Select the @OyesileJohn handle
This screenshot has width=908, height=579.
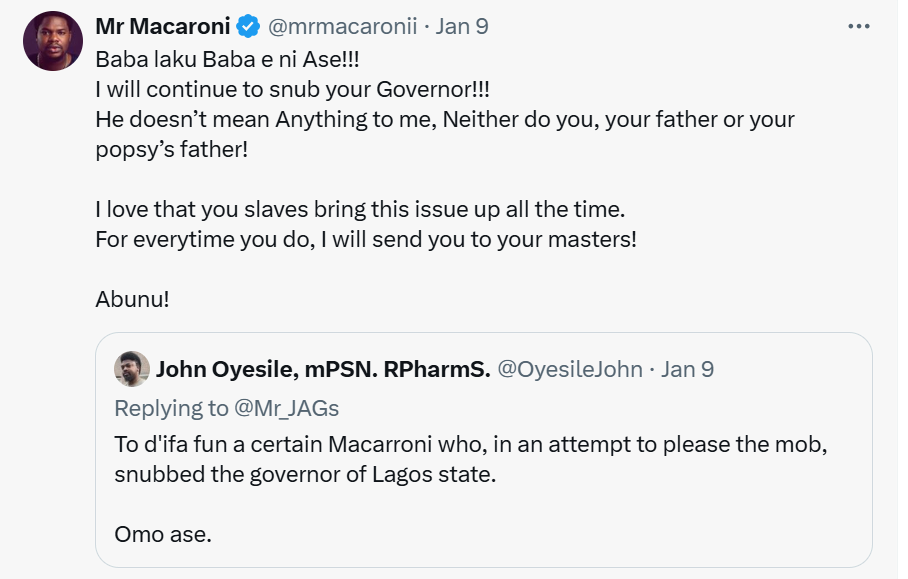[x=570, y=370]
